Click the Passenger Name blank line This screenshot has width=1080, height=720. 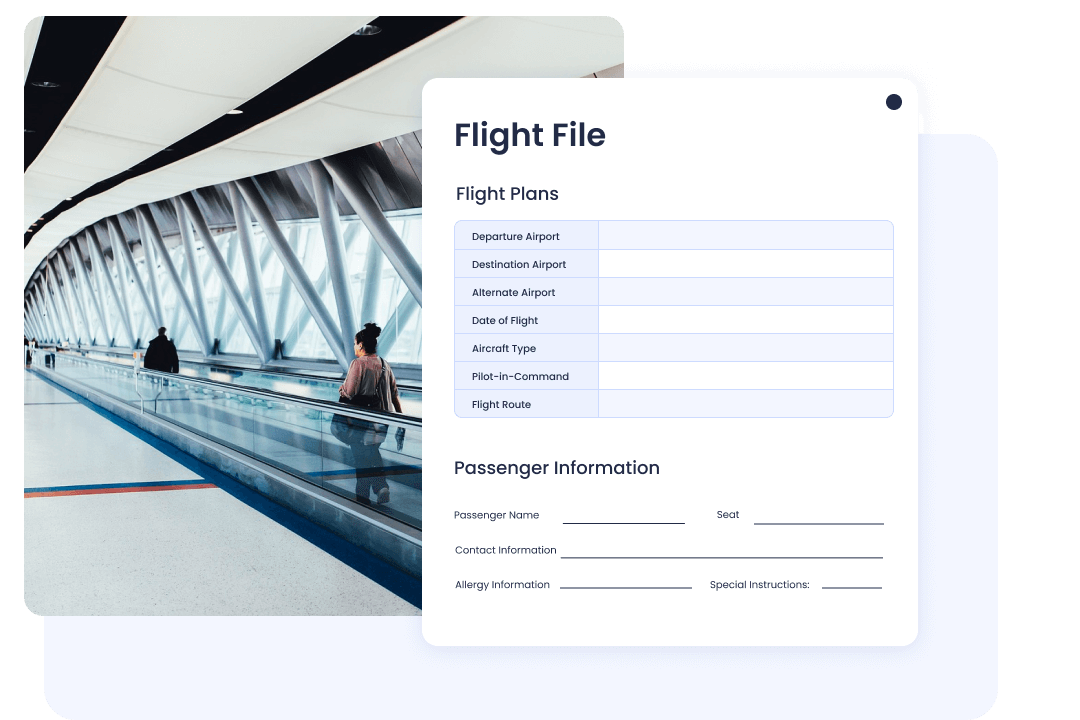(624, 519)
